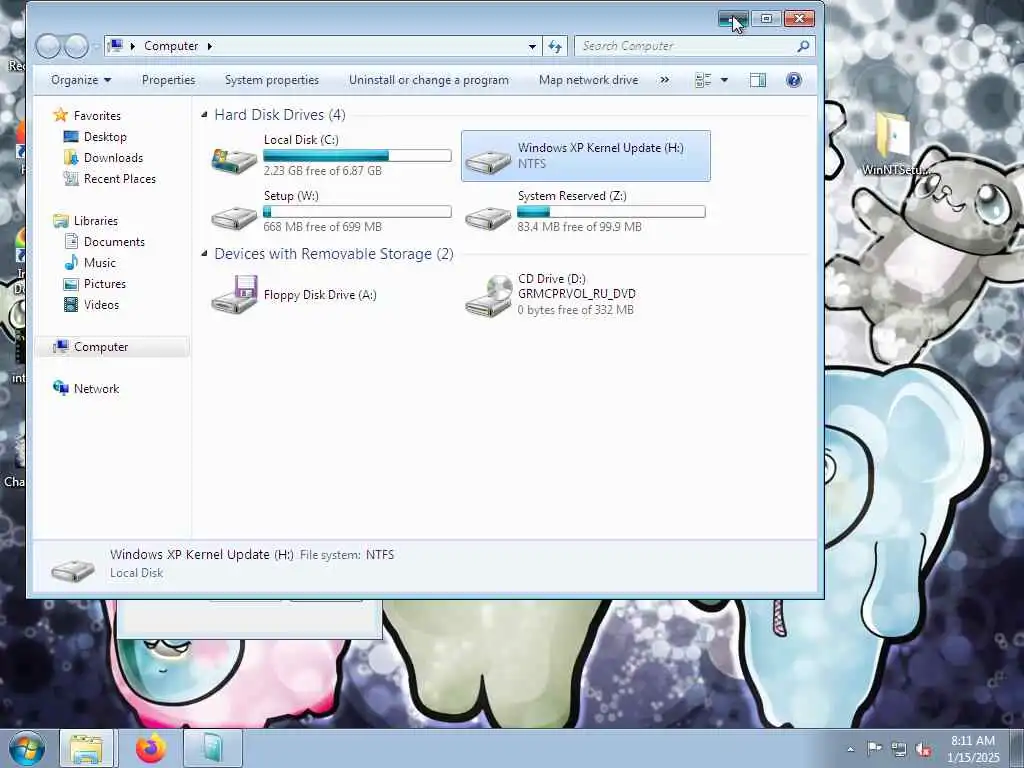Click System Reserved (Z:) capacity bar
The image size is (1024, 768).
pyautogui.click(x=611, y=212)
